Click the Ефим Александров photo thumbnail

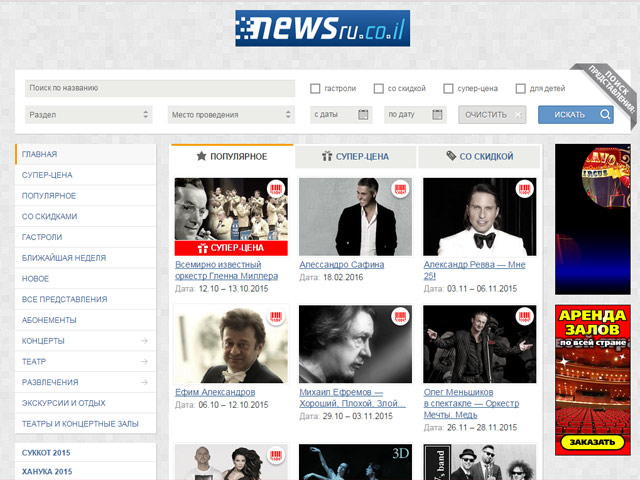pos(231,344)
